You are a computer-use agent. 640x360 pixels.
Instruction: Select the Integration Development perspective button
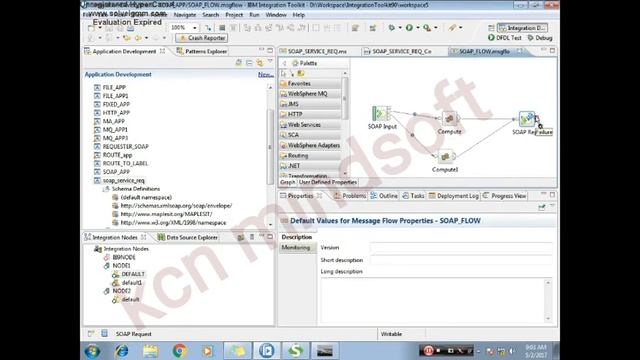(x=522, y=28)
